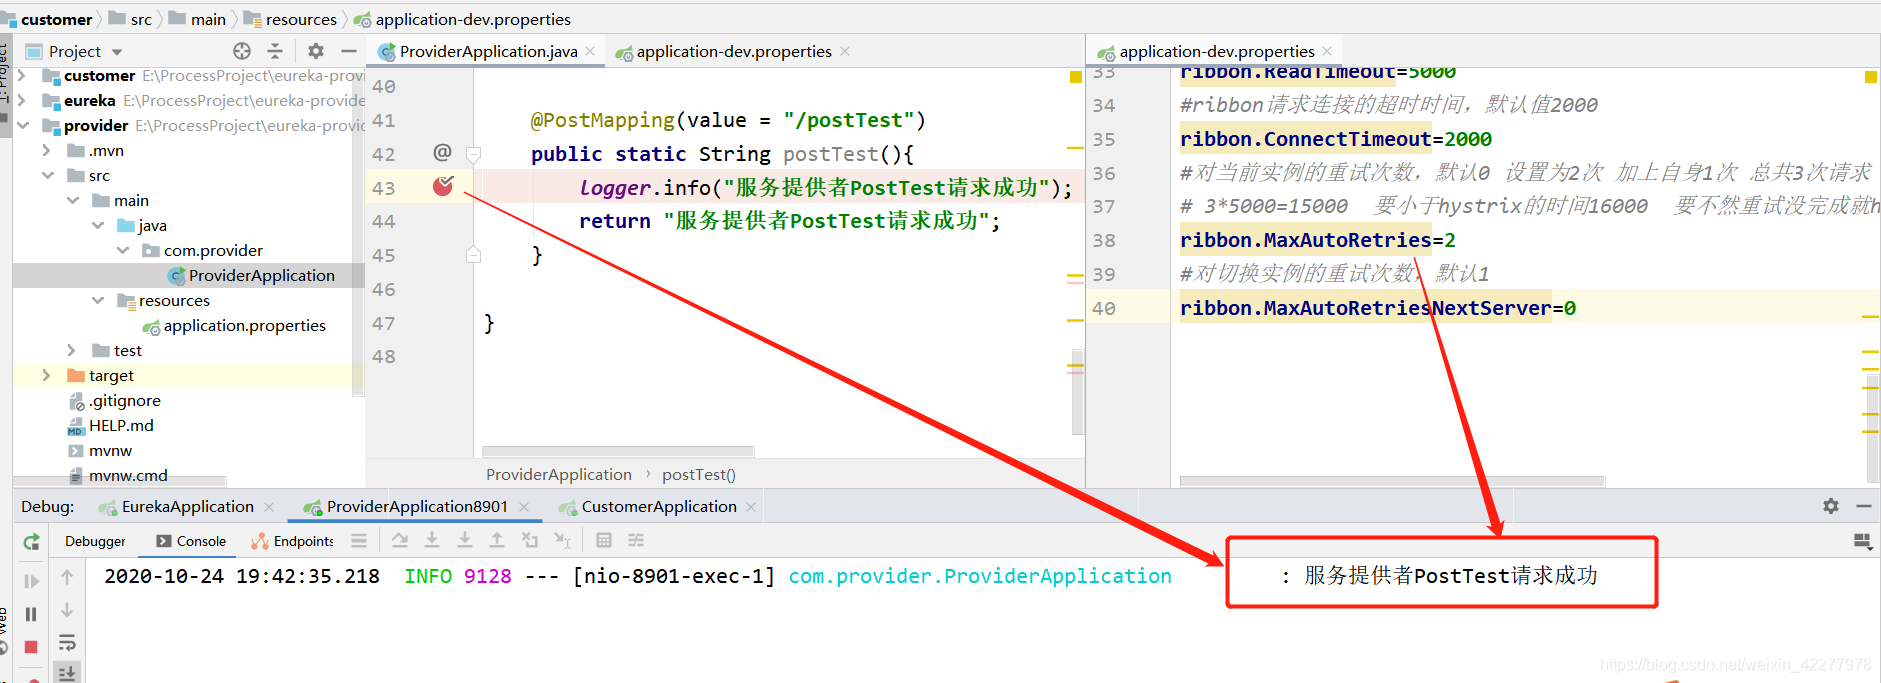
Task: Force step into the method
Action: 465,541
